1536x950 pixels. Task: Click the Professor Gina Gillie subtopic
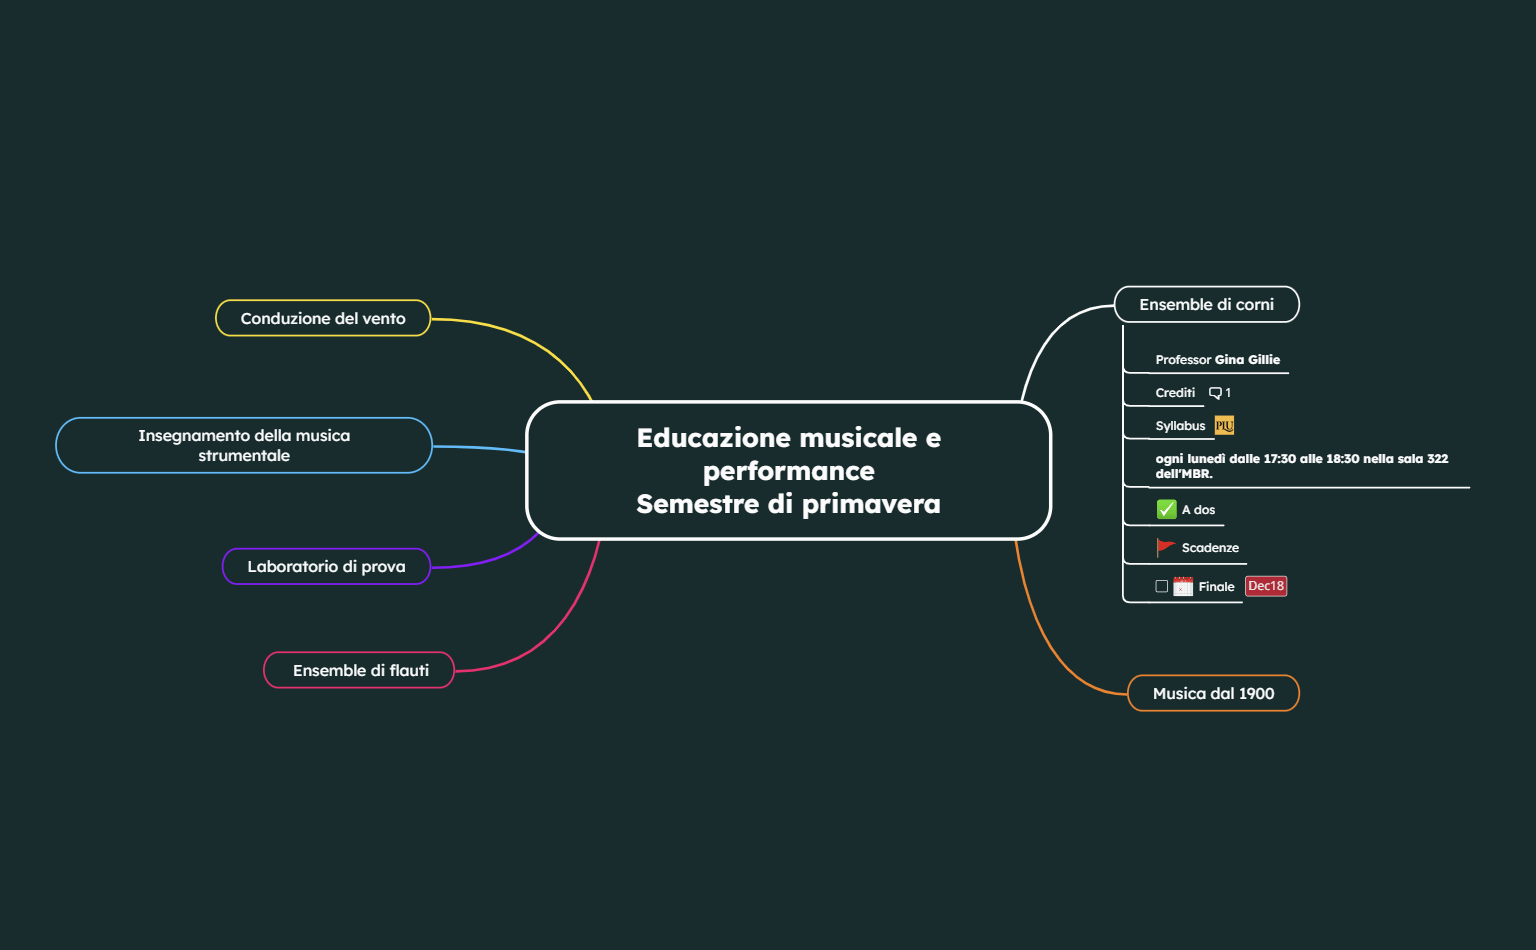(1217, 360)
